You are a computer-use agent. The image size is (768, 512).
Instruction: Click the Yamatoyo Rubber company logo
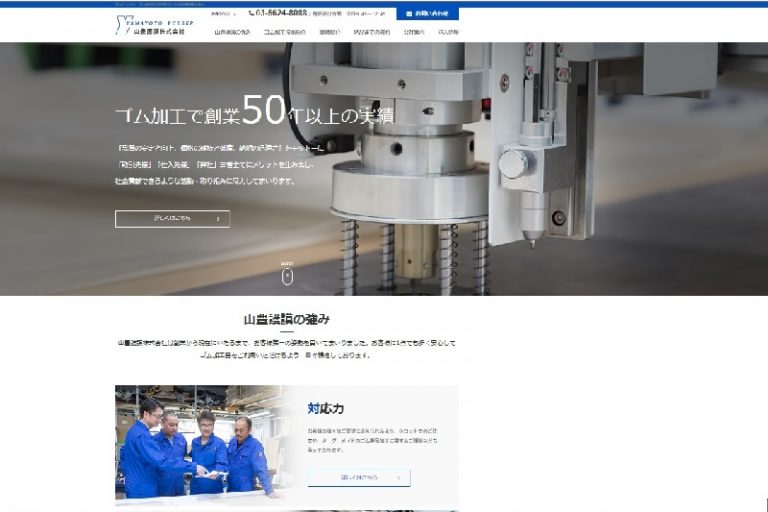point(154,25)
